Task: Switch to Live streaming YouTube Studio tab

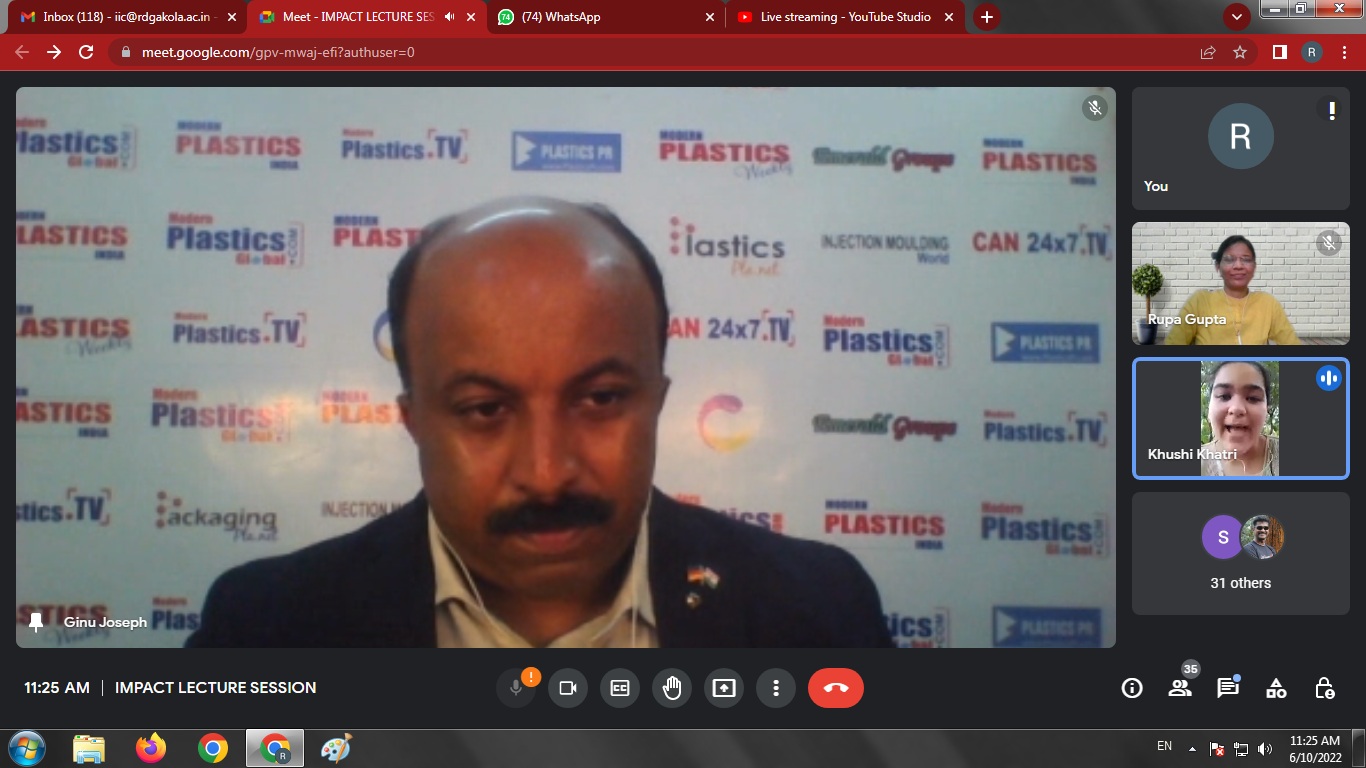Action: (844, 17)
